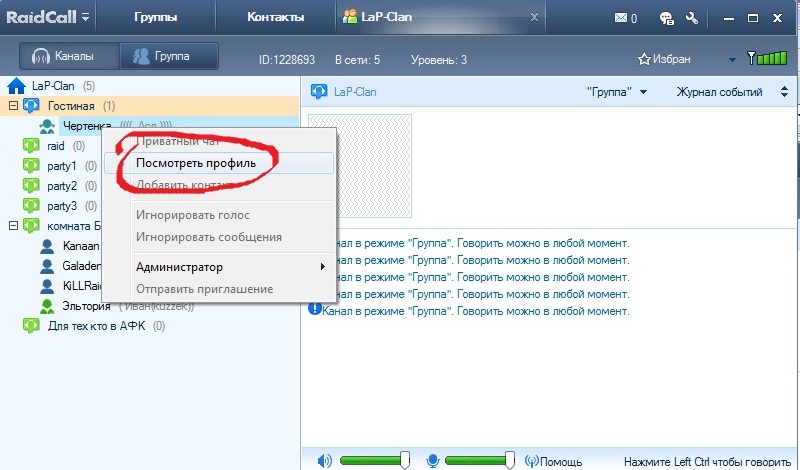Switch to the Группа view
The width and height of the screenshot is (800, 470).
point(161,57)
